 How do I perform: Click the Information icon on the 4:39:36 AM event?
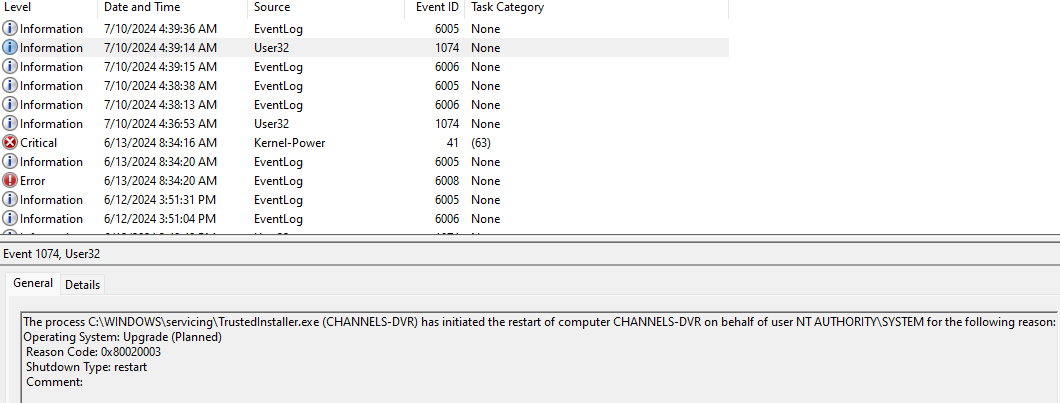tap(10, 29)
